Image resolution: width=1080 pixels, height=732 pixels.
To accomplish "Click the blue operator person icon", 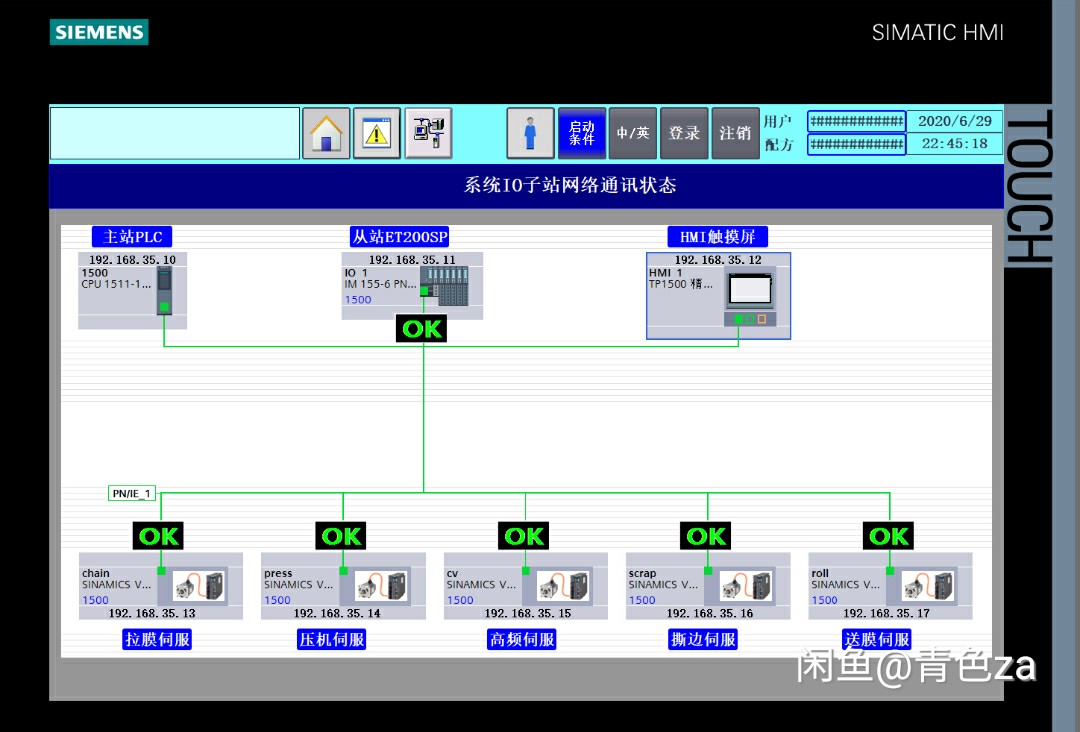I will click(x=530, y=134).
